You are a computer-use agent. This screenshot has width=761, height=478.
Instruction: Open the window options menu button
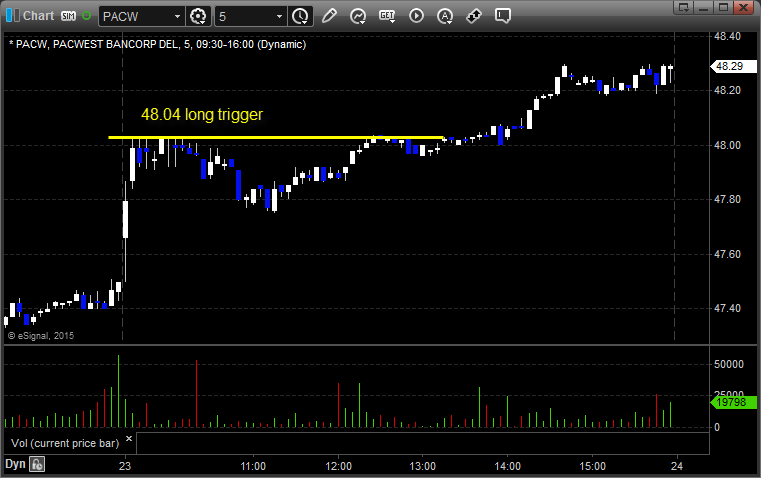coord(683,7)
